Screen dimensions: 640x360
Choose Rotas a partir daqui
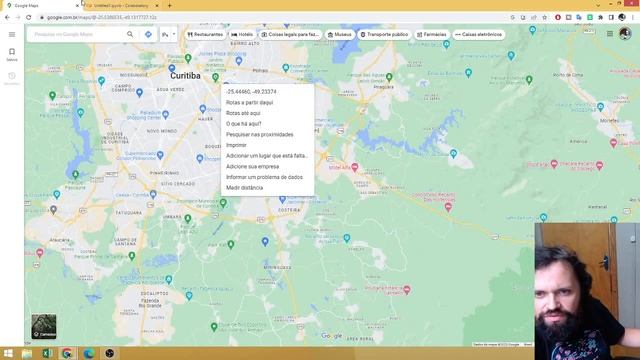point(267,102)
